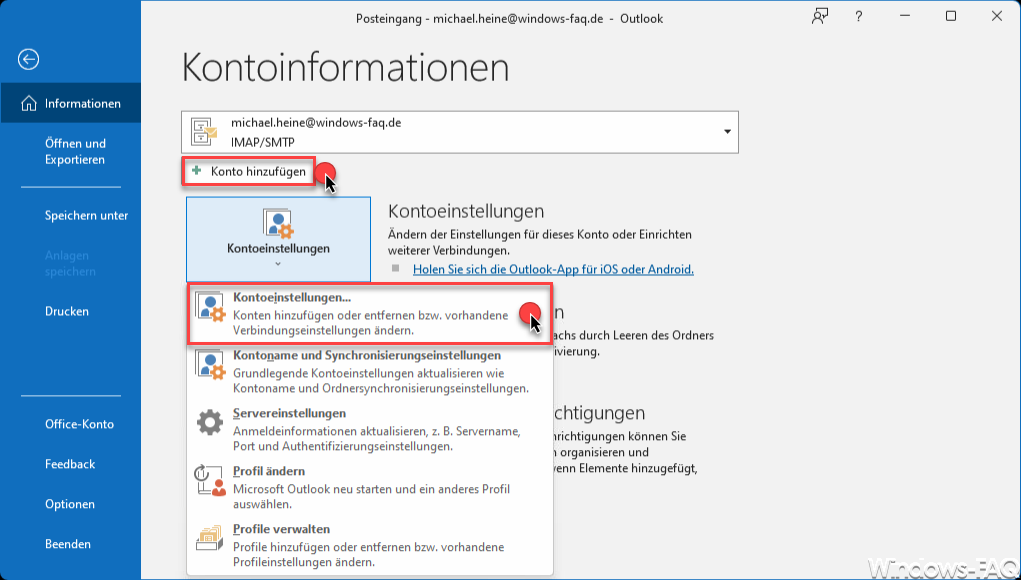Choose Kontoeinstellungen... from the dropdown menu
Viewport: 1021px width, 580px height.
pos(370,314)
